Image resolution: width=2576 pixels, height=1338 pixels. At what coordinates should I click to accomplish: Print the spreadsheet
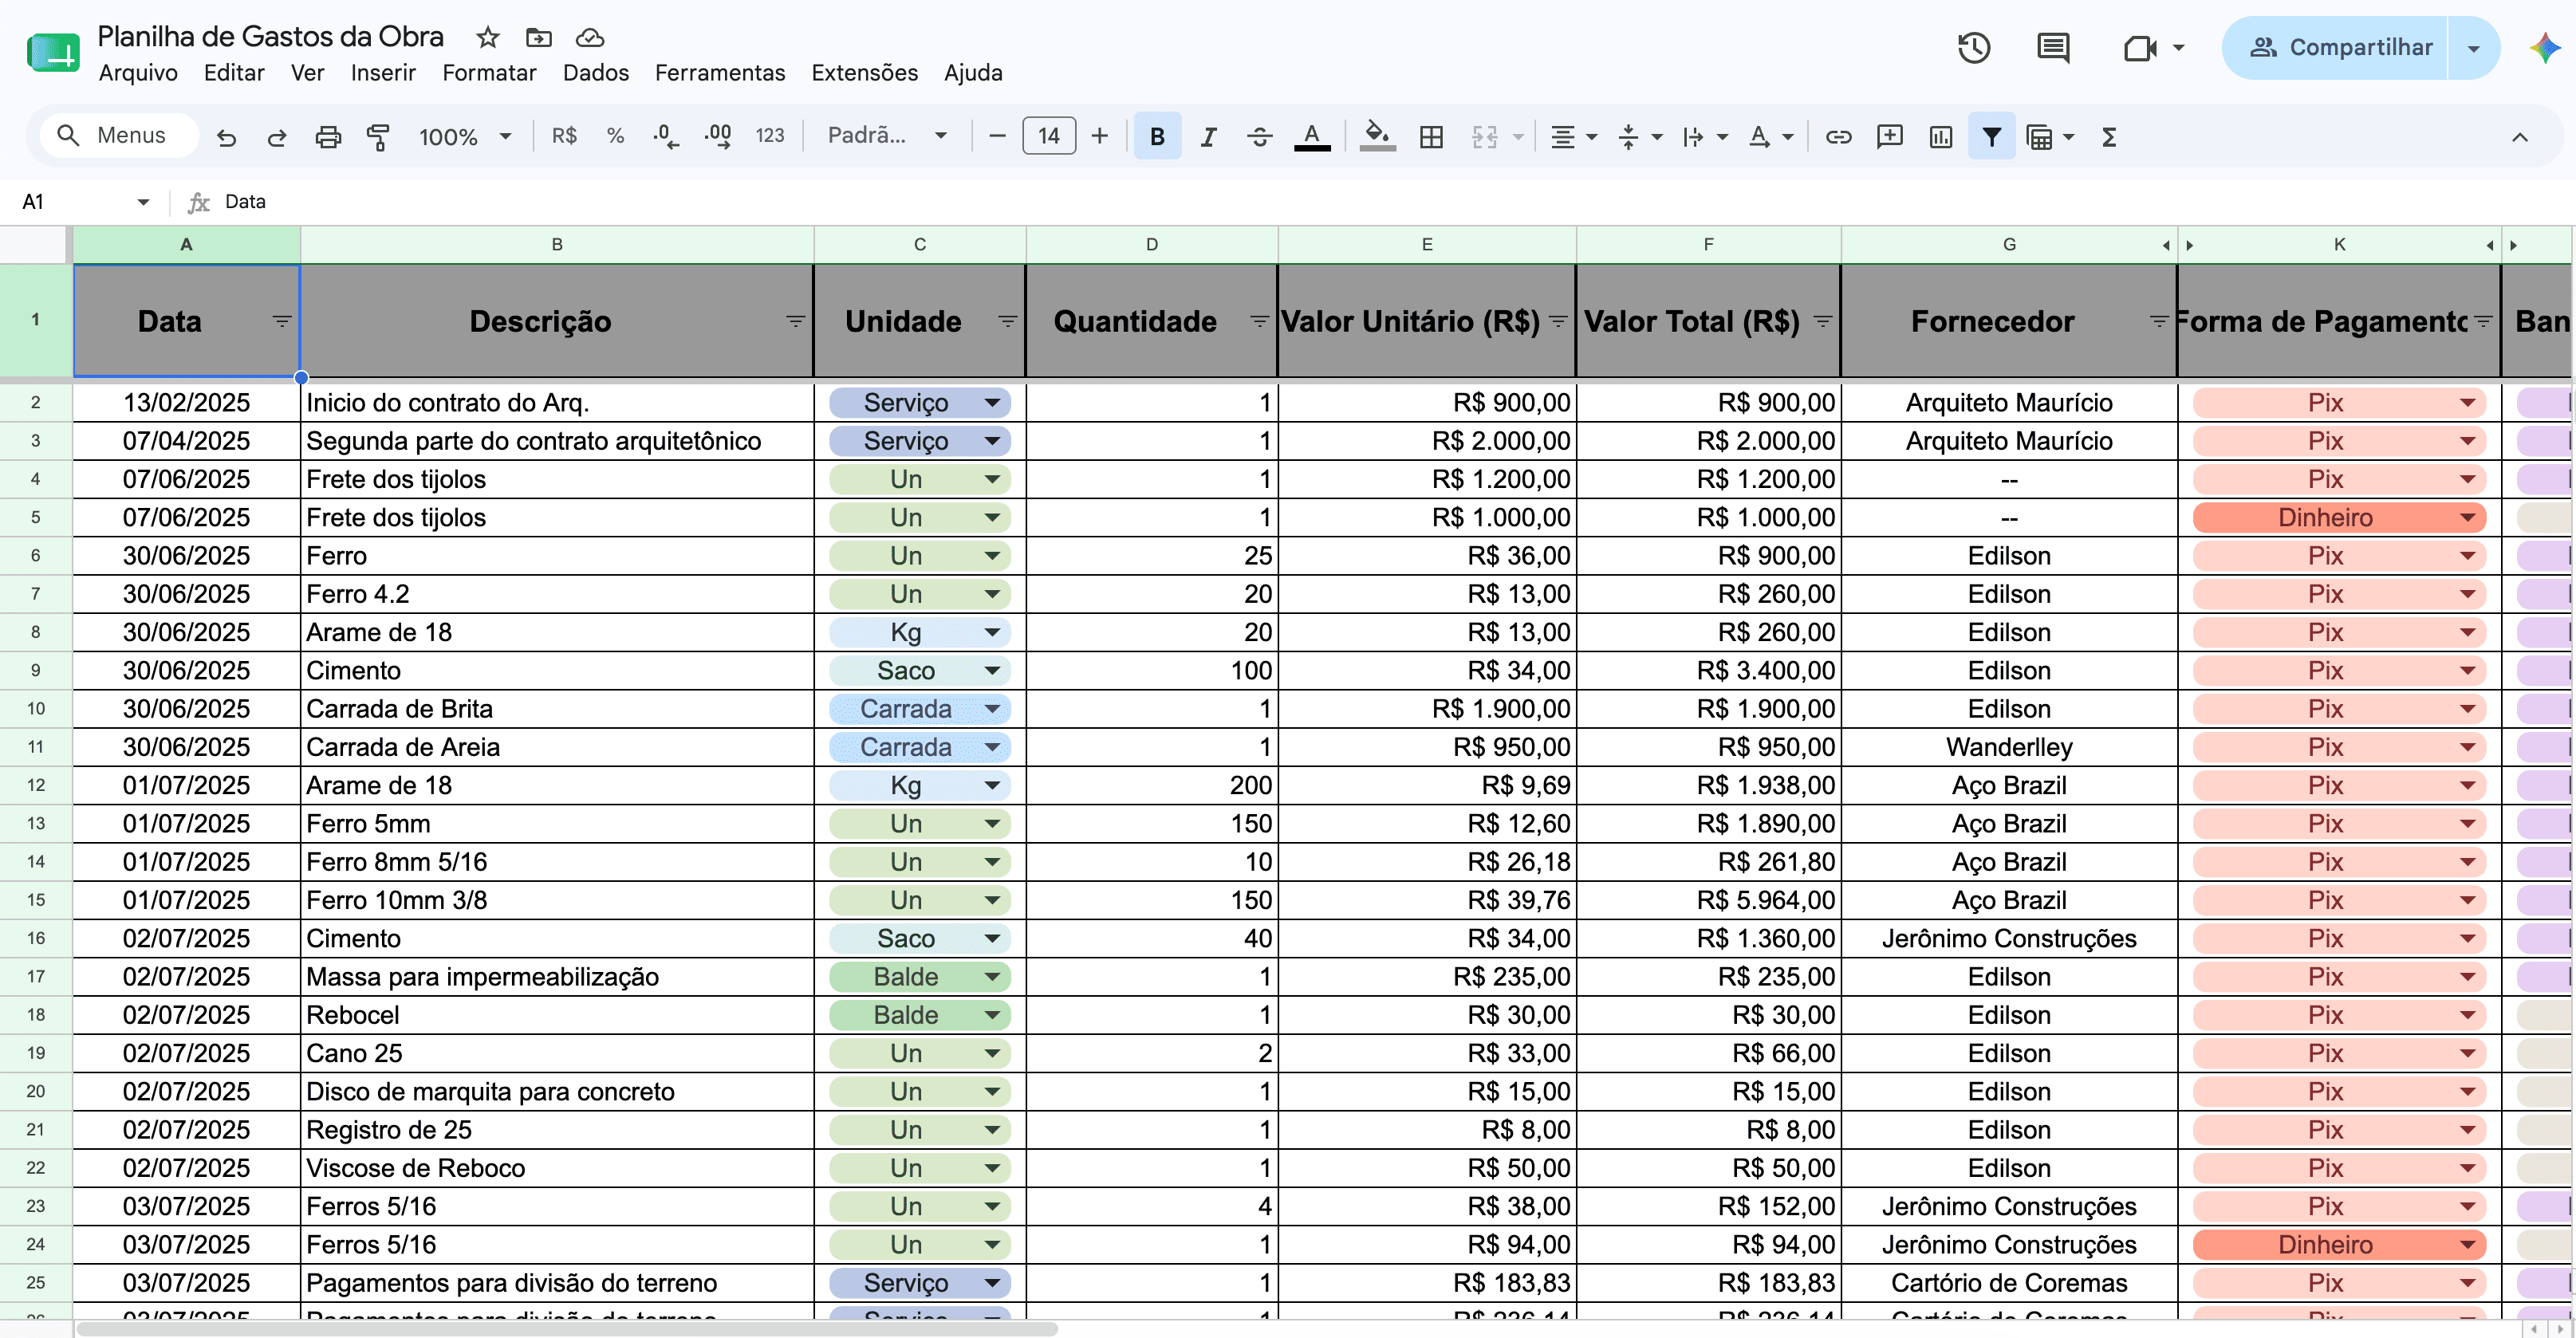(328, 137)
